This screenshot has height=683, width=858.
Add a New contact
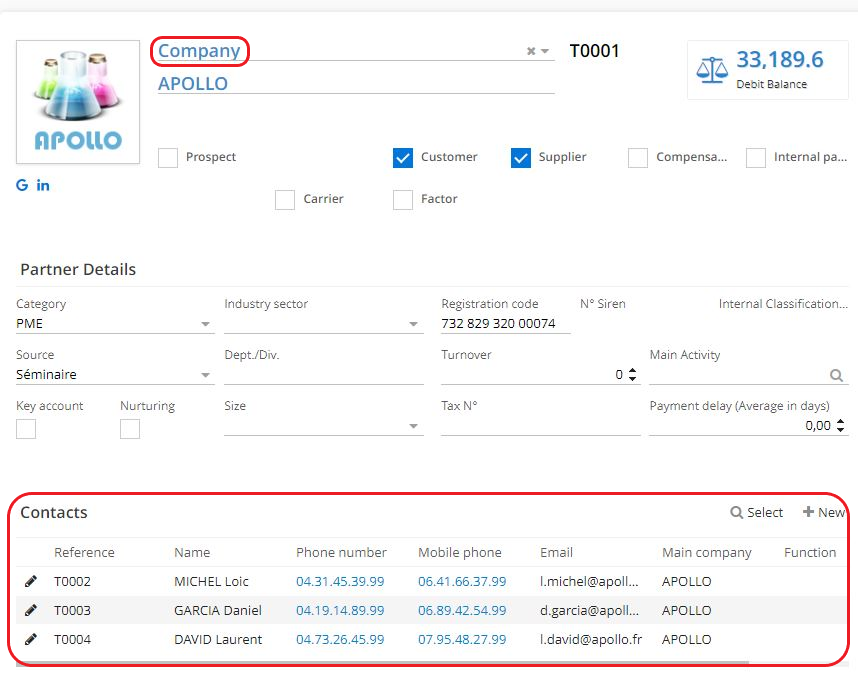823,512
